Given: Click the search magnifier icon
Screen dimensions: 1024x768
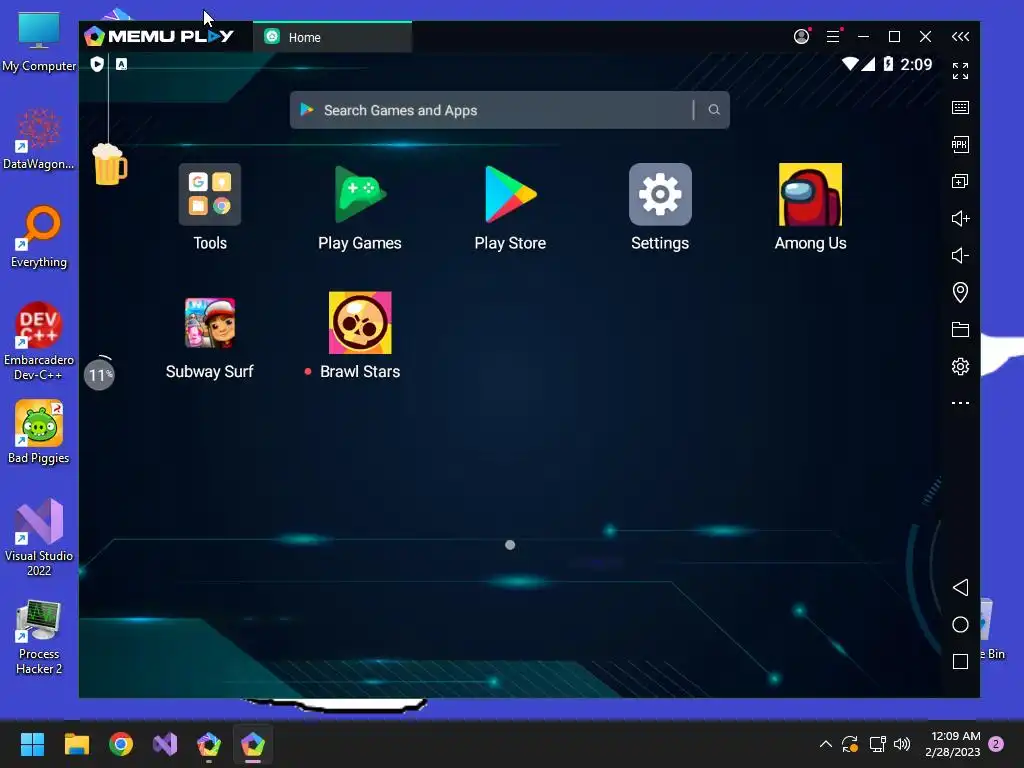Looking at the screenshot, I should pos(714,110).
